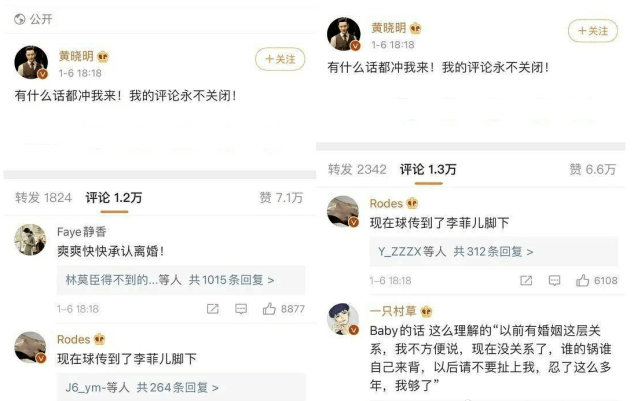This screenshot has width=641, height=401.
Task: Click the repost icon on Faye静香's comment
Action: (213, 309)
